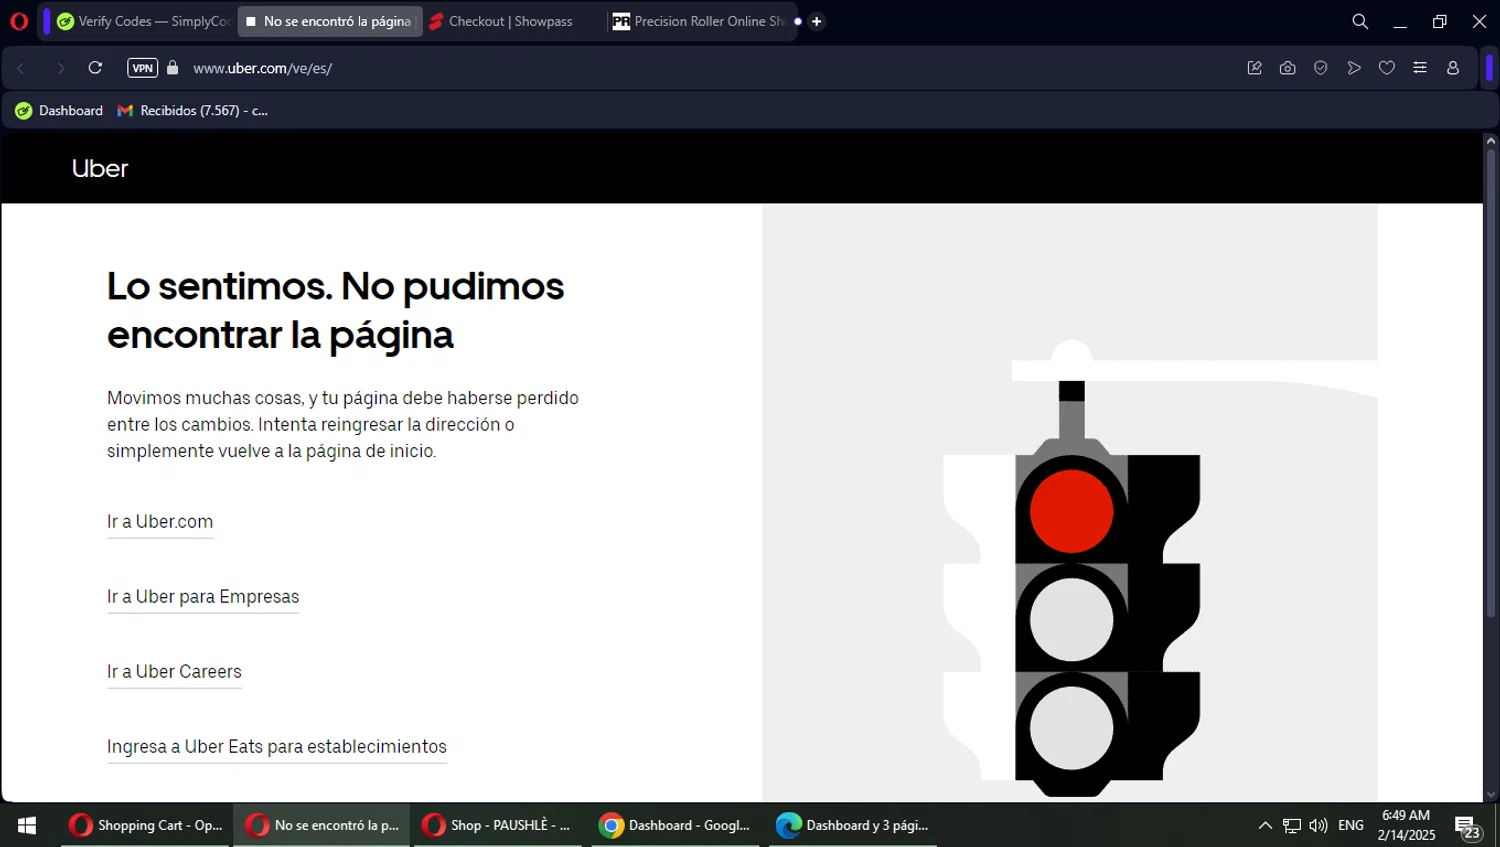Change the ENG input language
Image resolution: width=1500 pixels, height=847 pixels.
tap(1351, 825)
